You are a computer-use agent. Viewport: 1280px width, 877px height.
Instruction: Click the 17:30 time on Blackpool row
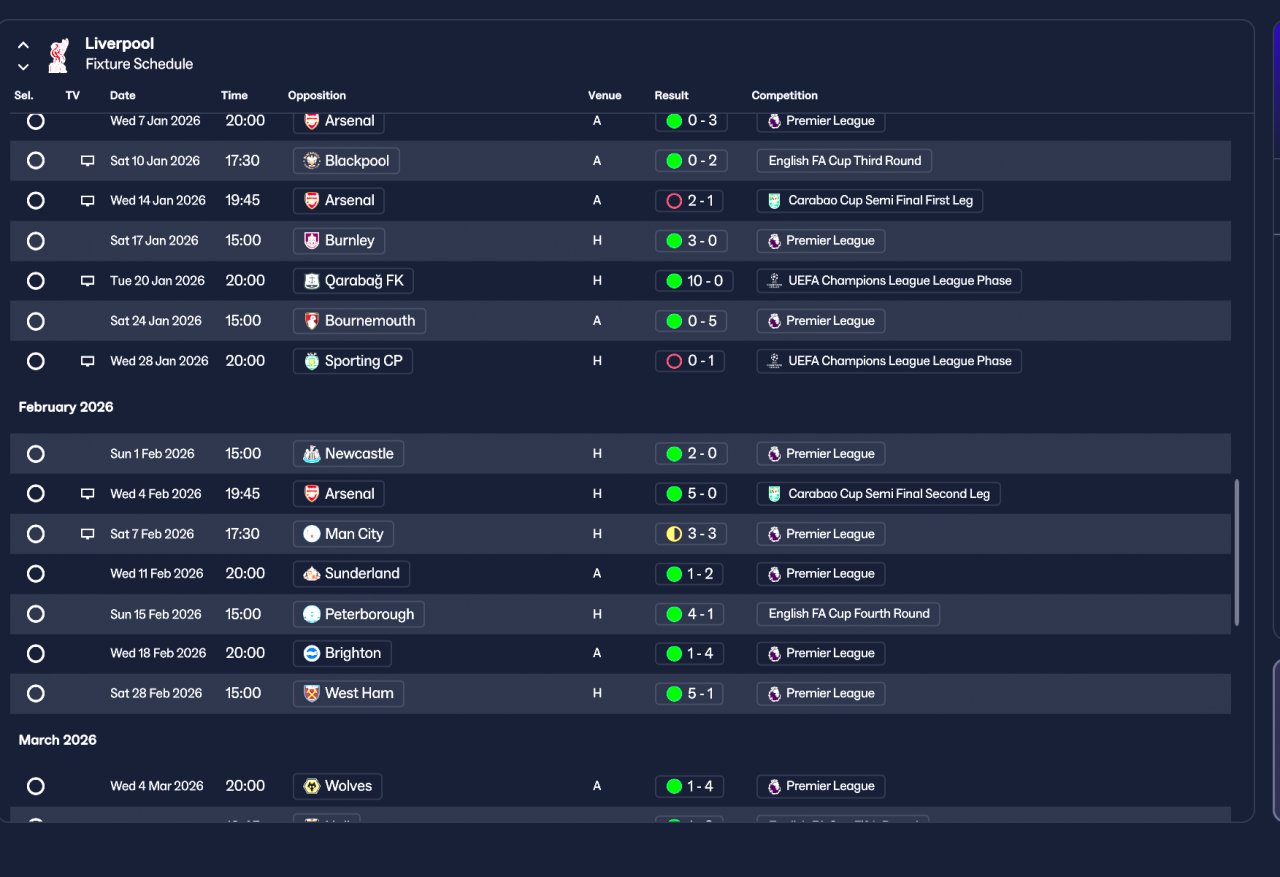tap(243, 161)
